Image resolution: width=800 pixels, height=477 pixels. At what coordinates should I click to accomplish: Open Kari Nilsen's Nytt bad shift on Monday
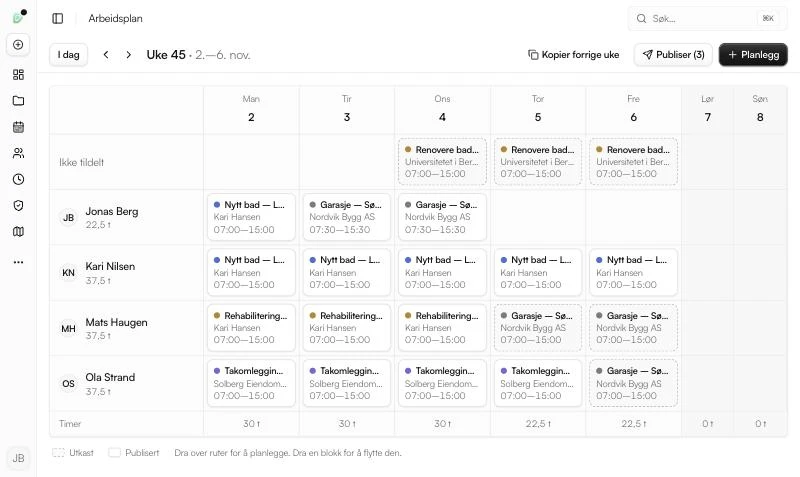coord(251,272)
